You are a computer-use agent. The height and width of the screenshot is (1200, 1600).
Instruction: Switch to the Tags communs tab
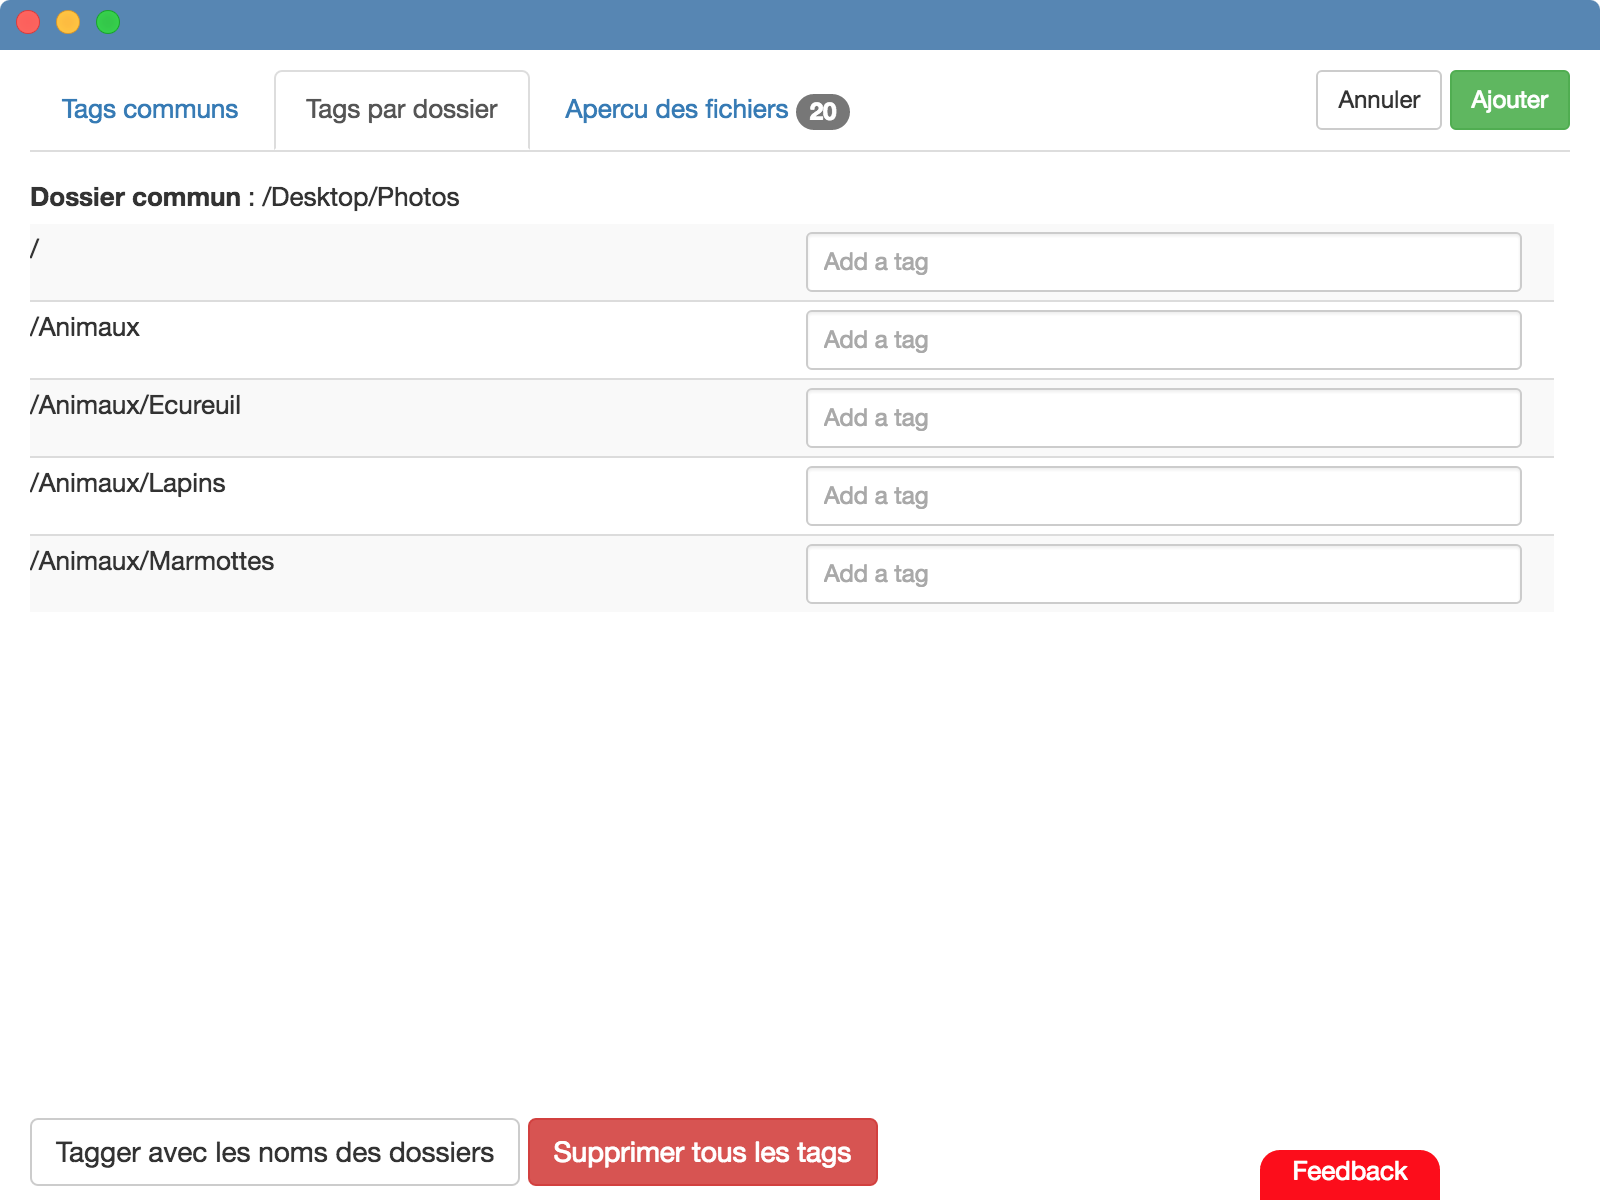(149, 110)
